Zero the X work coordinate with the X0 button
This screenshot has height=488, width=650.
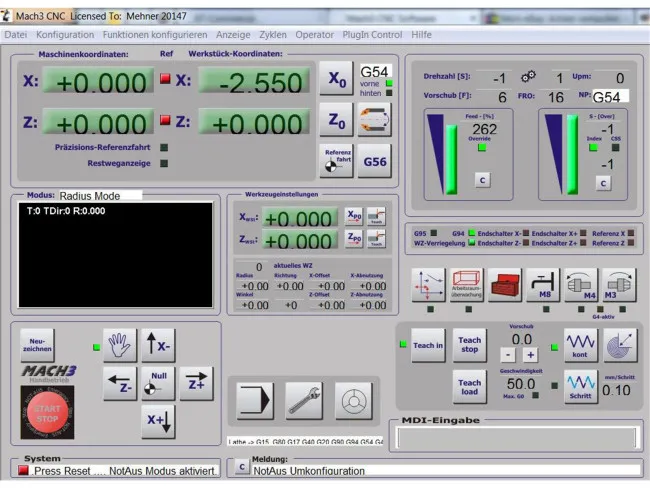[x=336, y=78]
